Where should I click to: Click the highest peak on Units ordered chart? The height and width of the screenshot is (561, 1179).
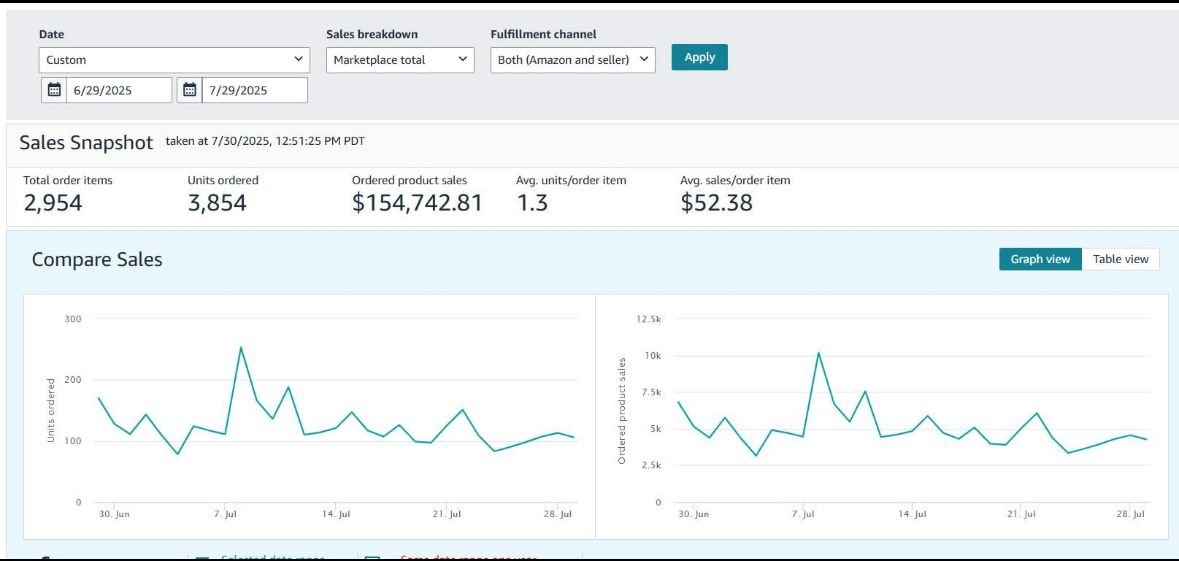[240, 348]
